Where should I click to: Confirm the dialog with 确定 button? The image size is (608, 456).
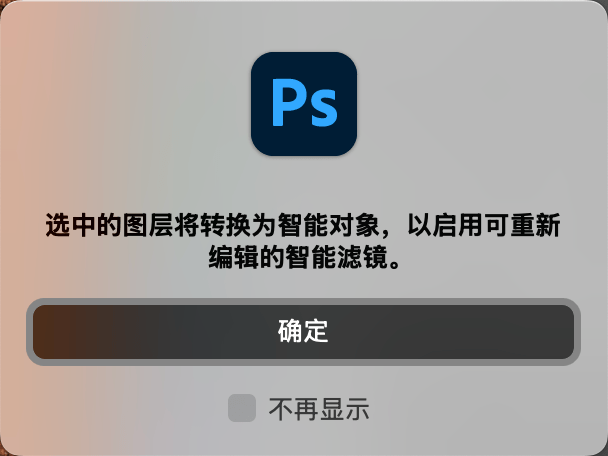[x=303, y=332]
